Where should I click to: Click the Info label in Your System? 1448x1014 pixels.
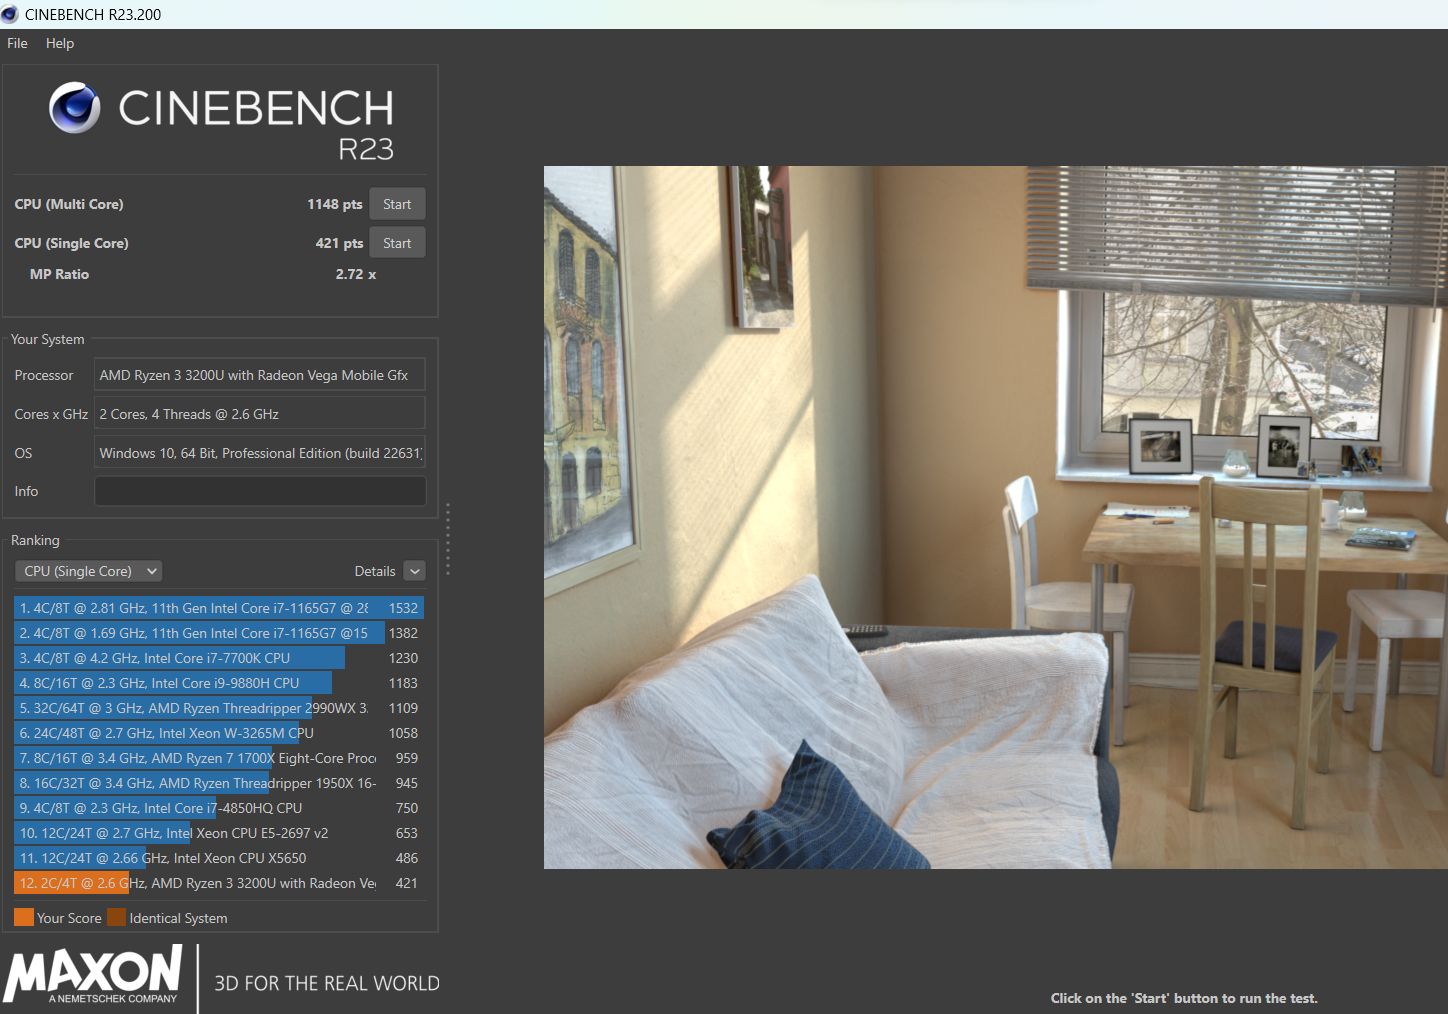(26, 491)
